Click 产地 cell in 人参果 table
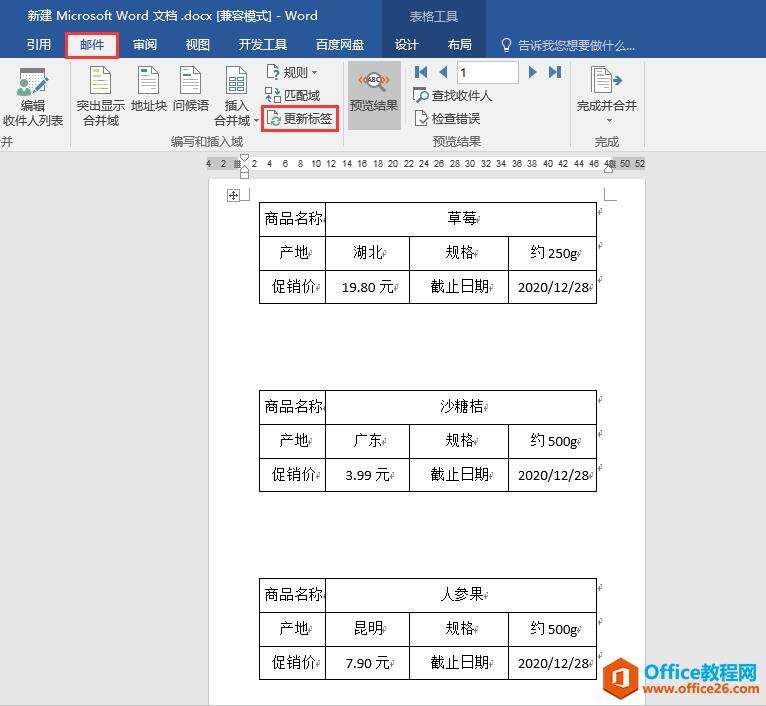 point(292,629)
